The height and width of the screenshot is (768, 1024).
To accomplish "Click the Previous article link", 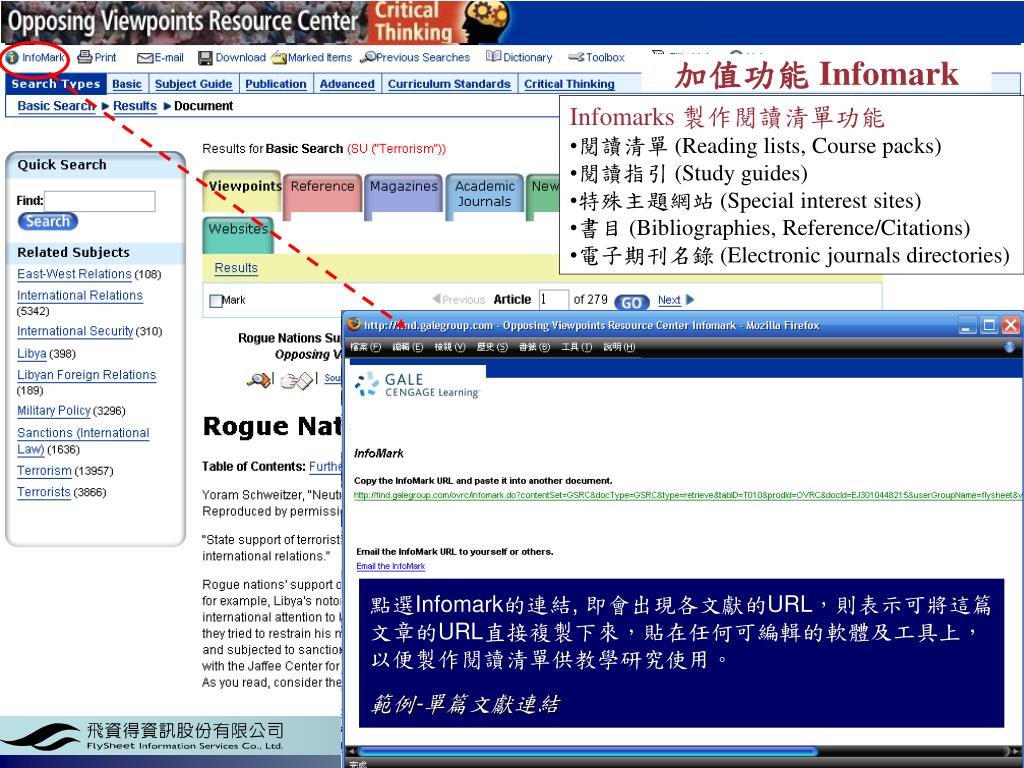I will click(x=458, y=300).
